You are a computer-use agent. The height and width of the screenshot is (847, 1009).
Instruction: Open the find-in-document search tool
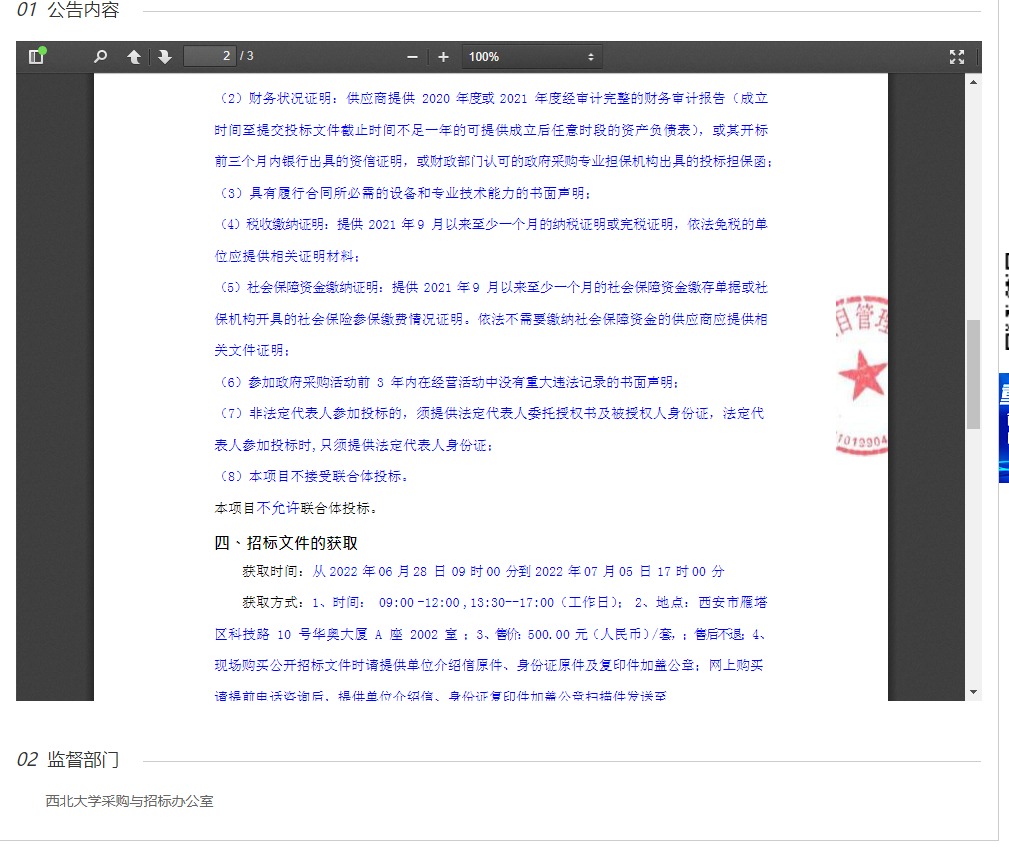click(x=100, y=57)
